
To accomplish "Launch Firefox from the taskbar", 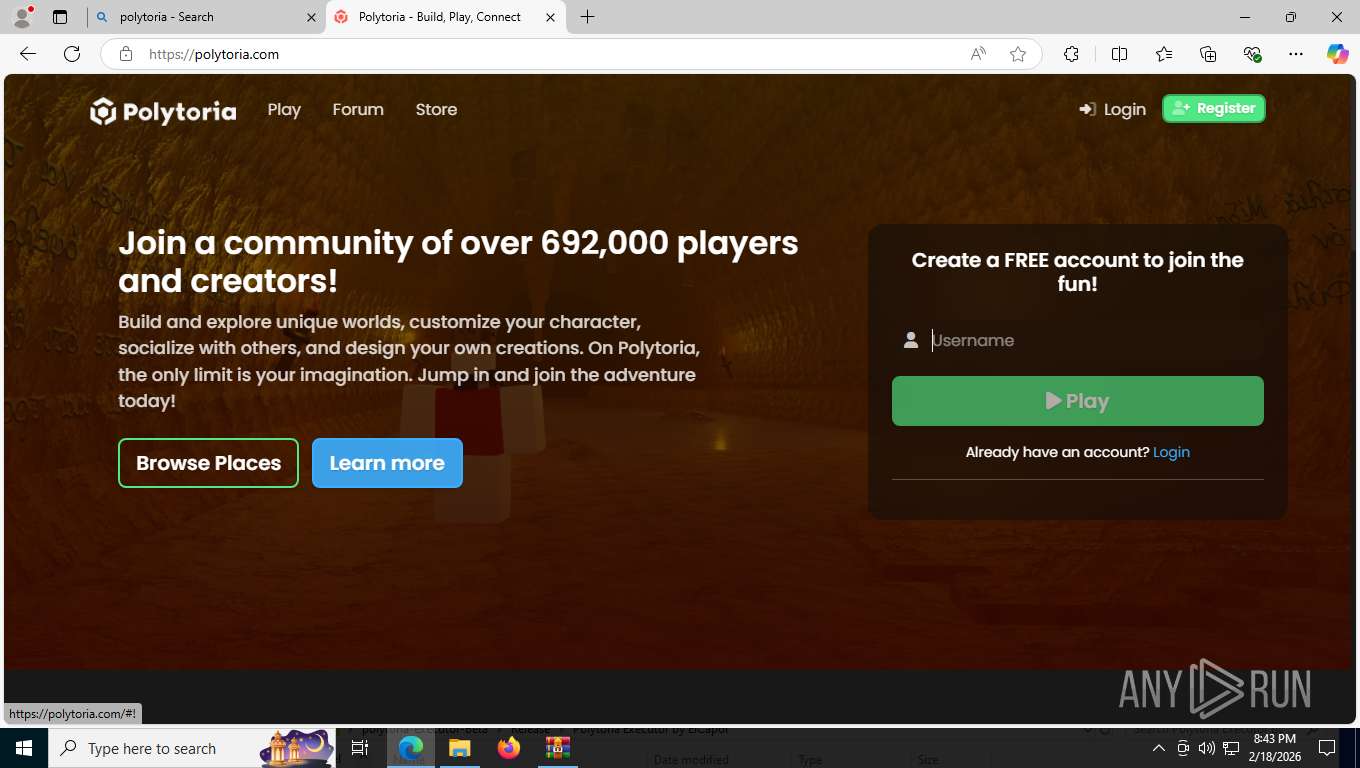I will [509, 748].
